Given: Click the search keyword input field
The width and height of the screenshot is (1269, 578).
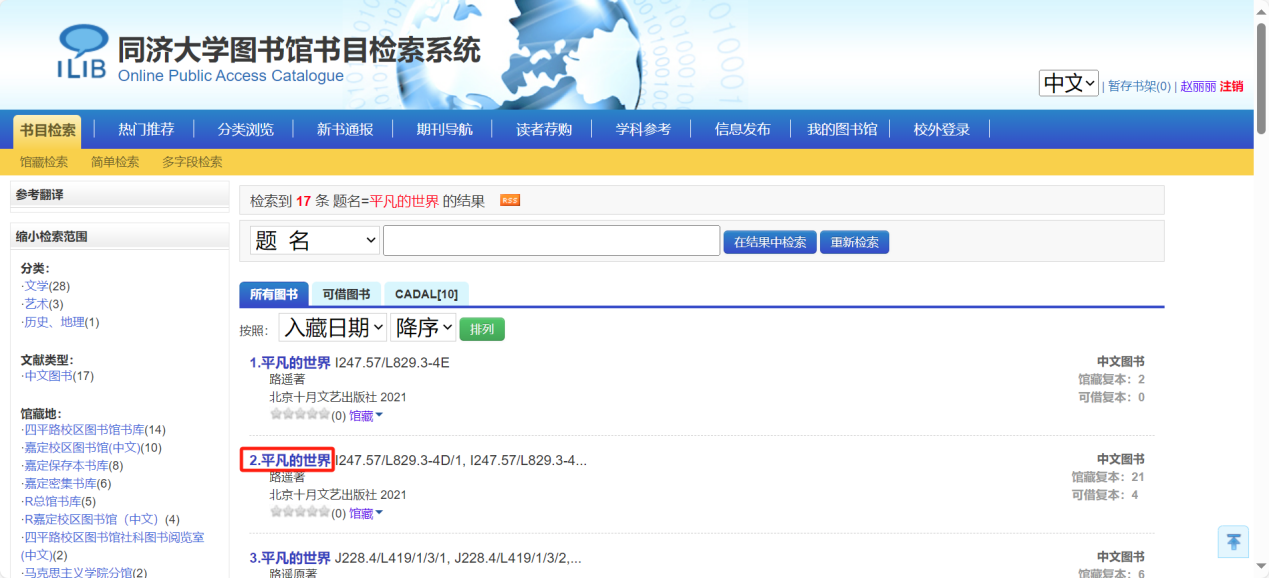Looking at the screenshot, I should (x=551, y=241).
